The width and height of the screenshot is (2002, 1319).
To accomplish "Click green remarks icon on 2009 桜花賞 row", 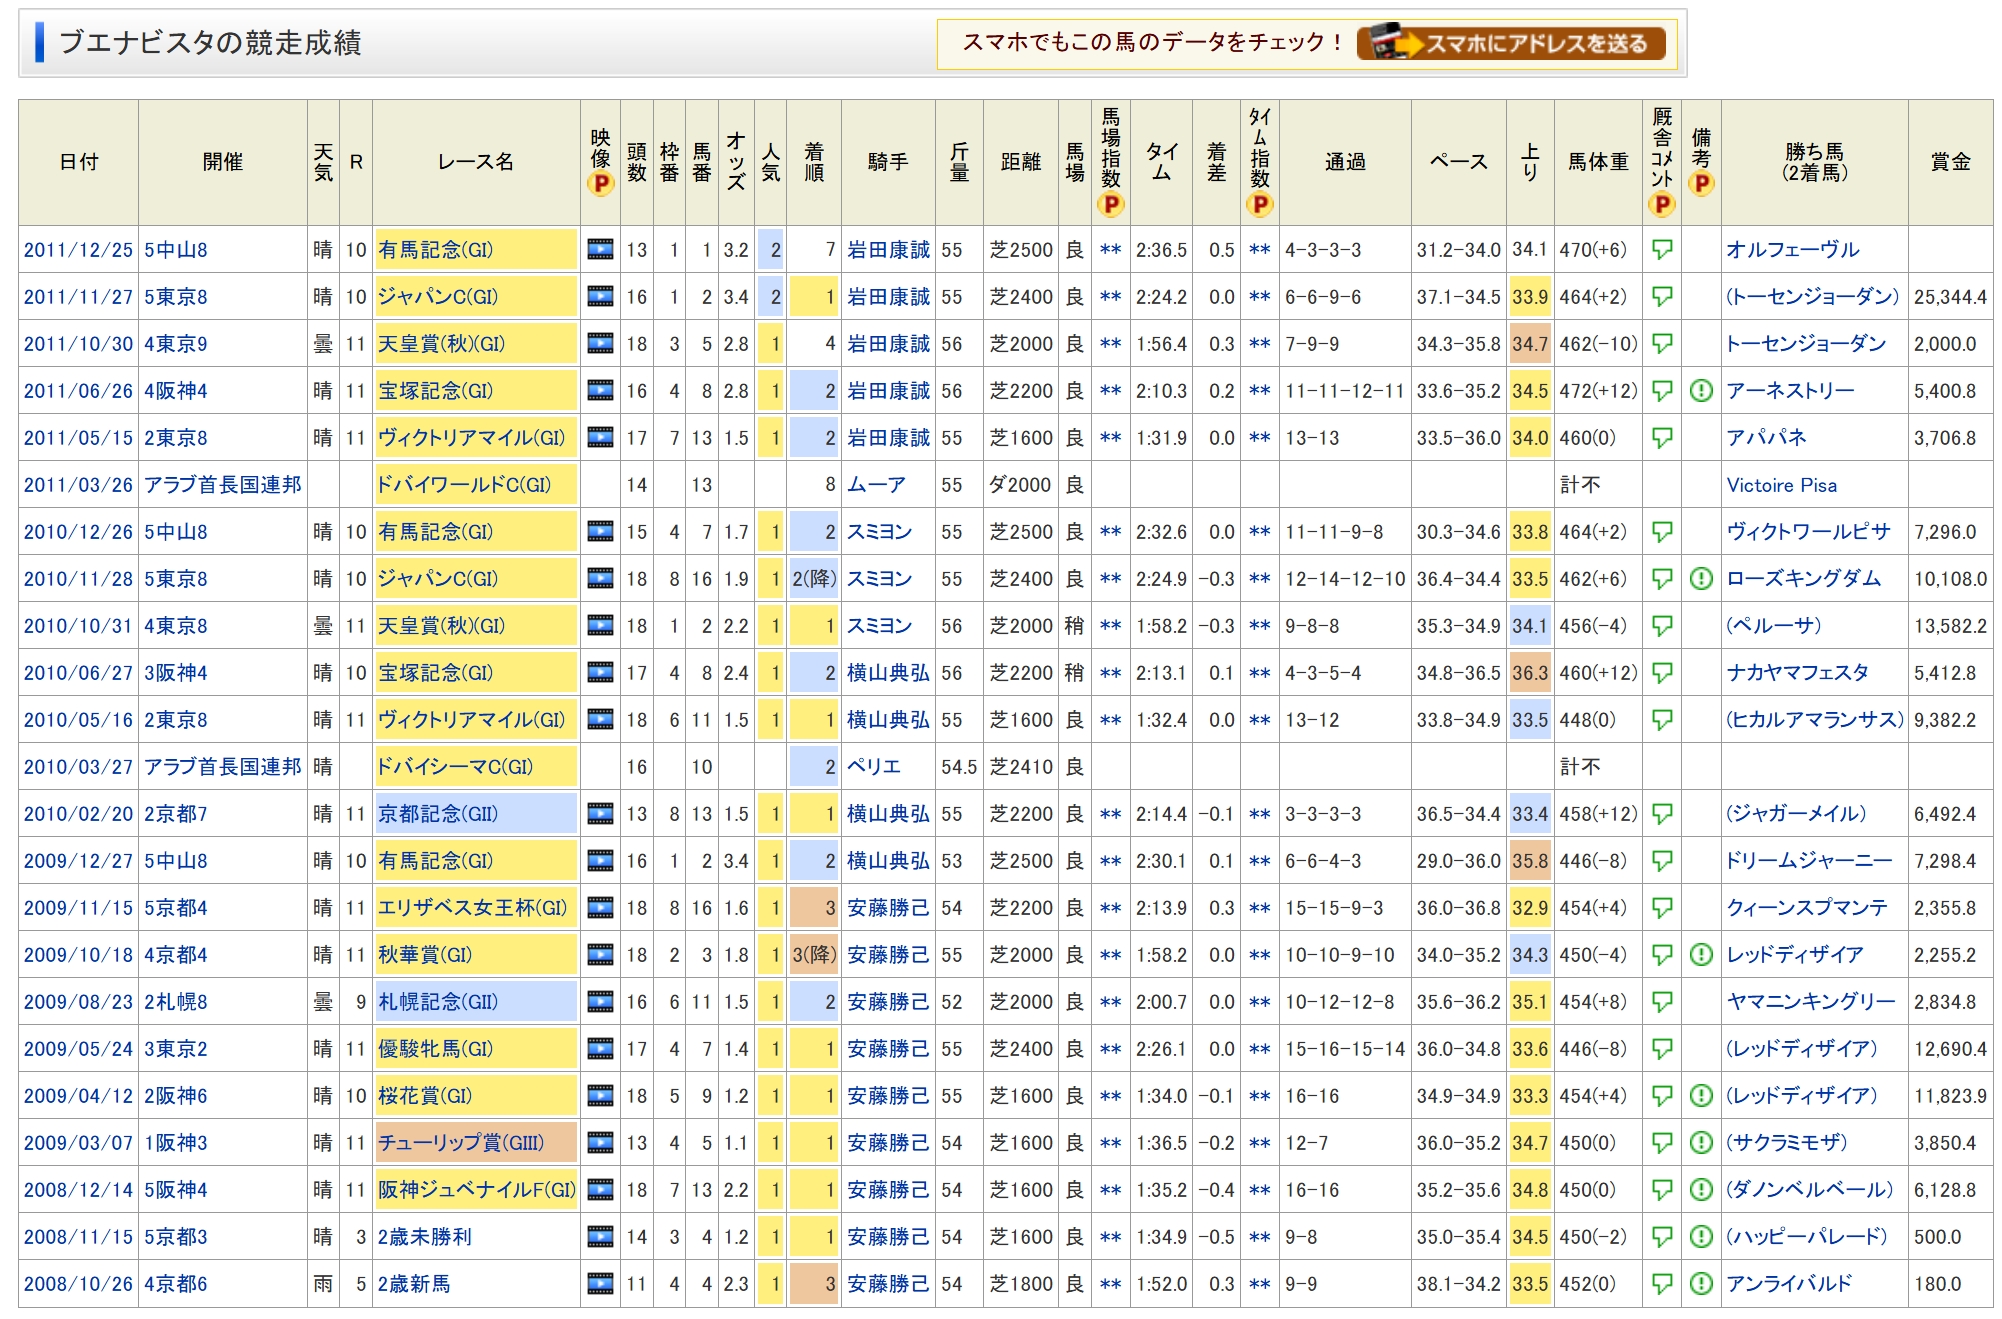I will click(x=1700, y=1096).
